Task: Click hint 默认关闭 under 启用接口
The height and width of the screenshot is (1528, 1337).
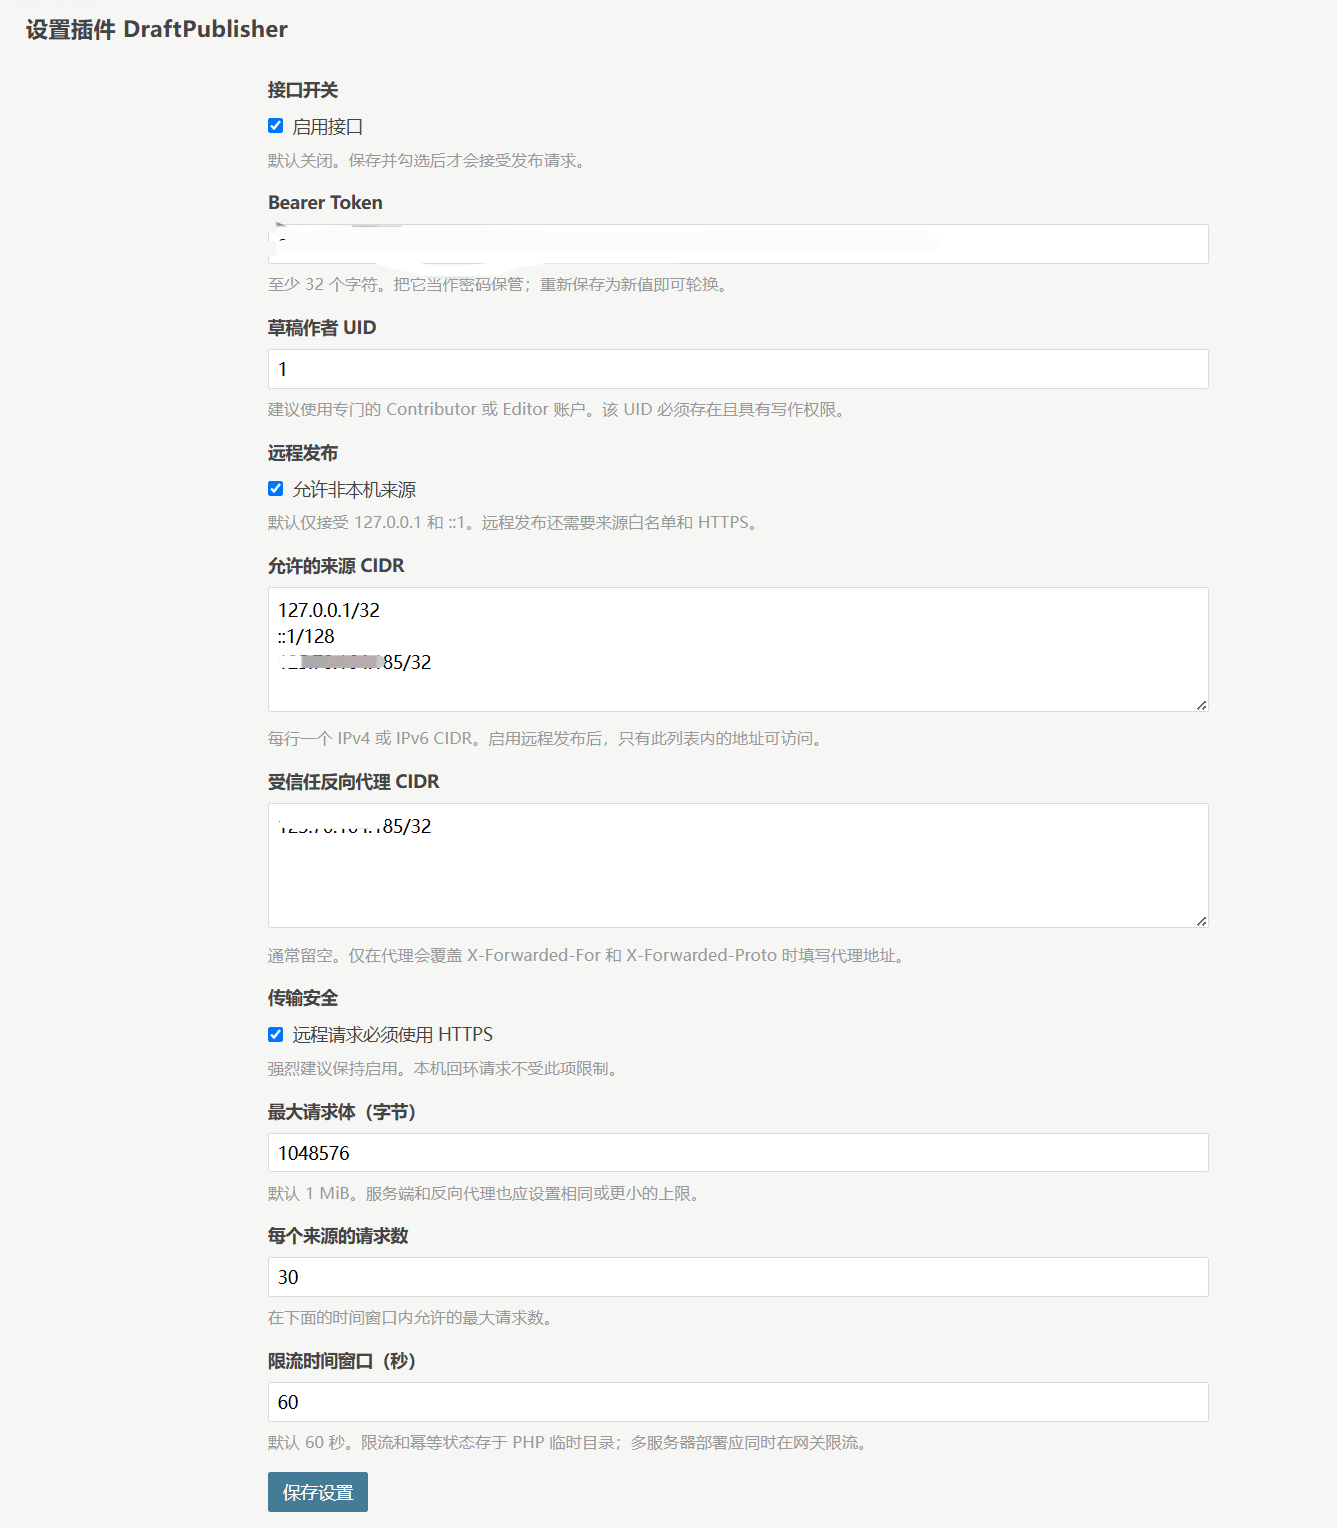Action: point(429,161)
